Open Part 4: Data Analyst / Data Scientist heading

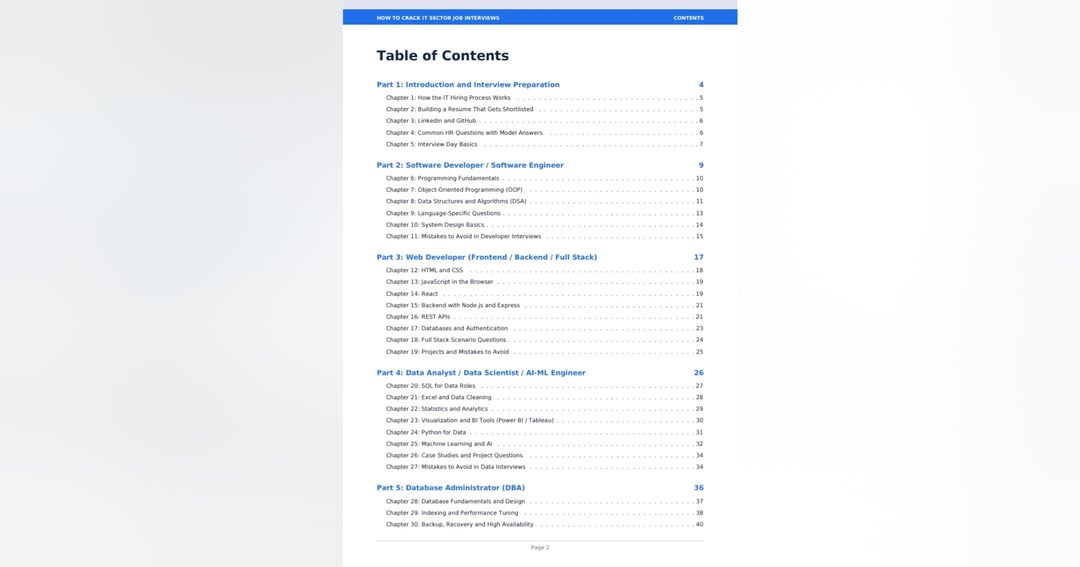481,373
